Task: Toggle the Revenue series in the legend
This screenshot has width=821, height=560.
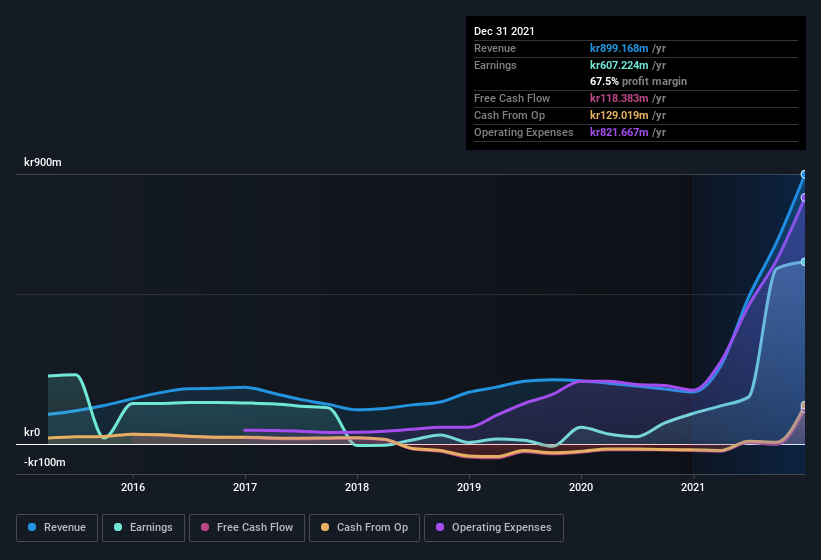Action: (x=57, y=527)
